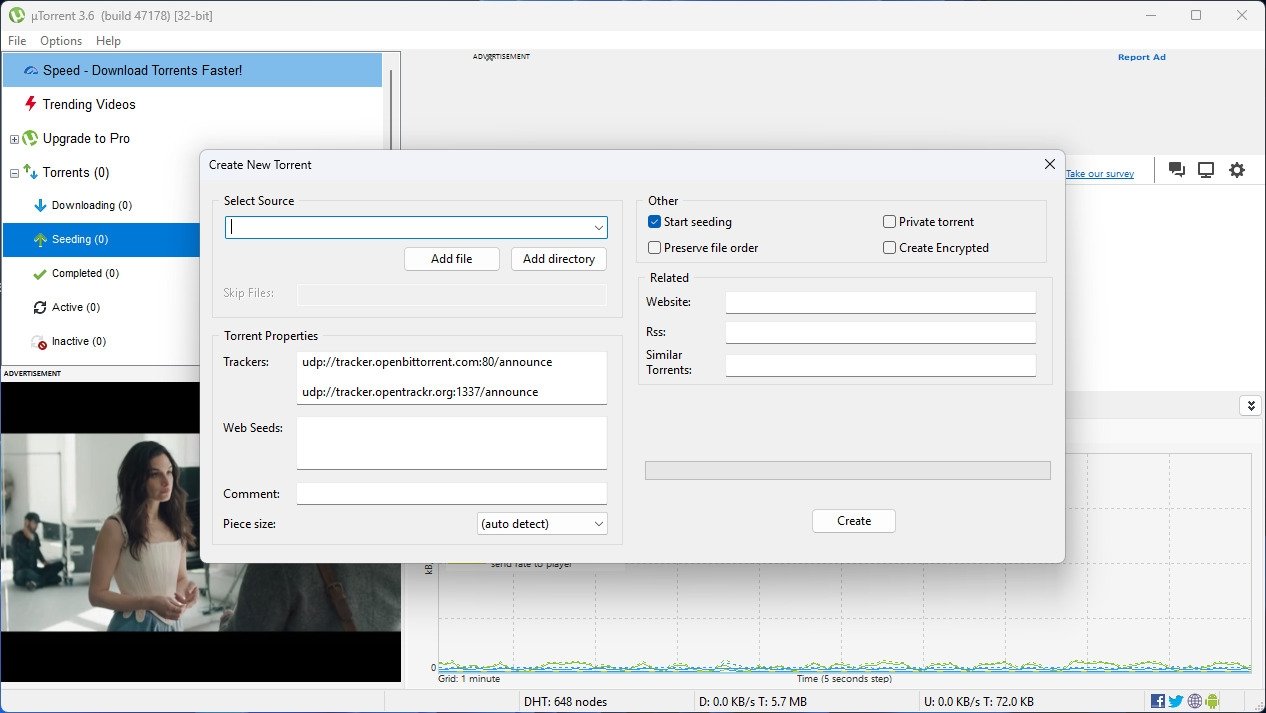Click the Android icon in status bar
The image size is (1266, 713).
click(1213, 701)
